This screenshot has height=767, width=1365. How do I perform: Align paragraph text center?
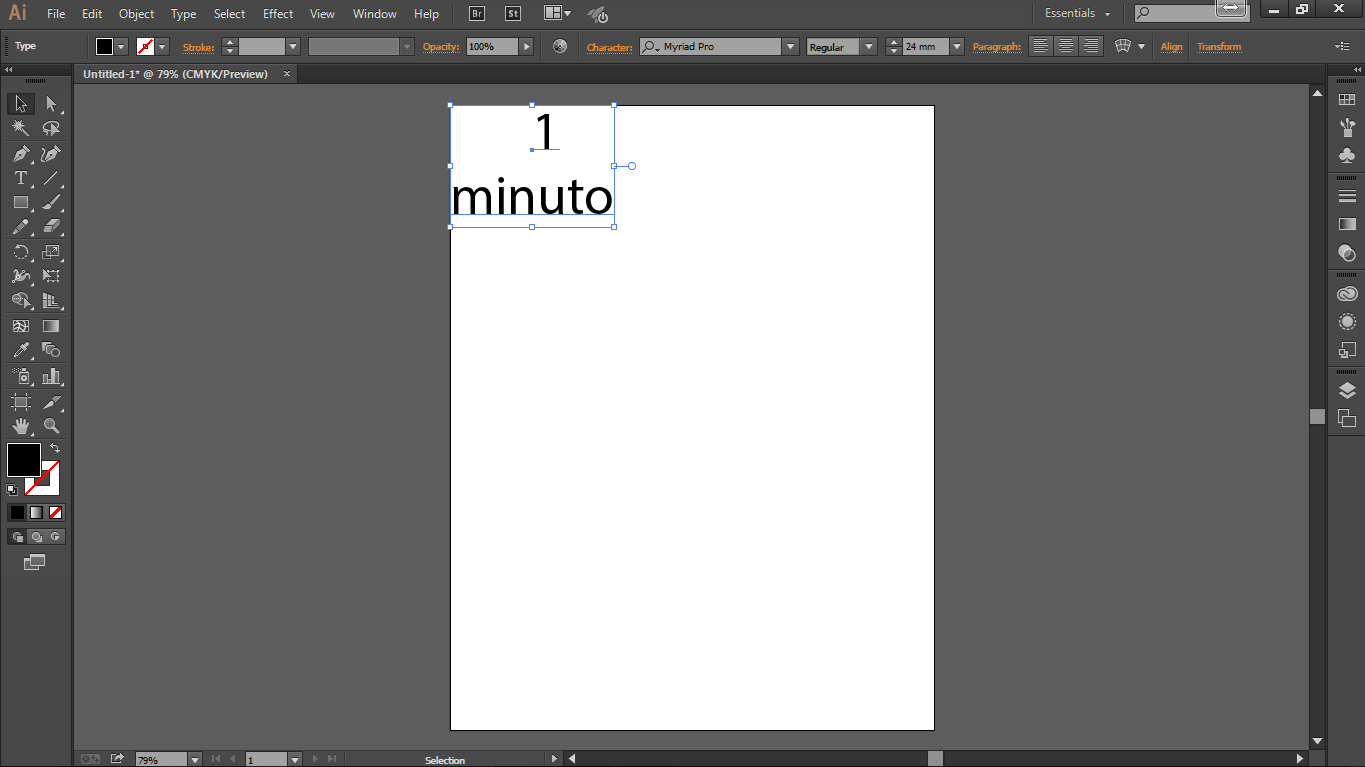(x=1066, y=46)
